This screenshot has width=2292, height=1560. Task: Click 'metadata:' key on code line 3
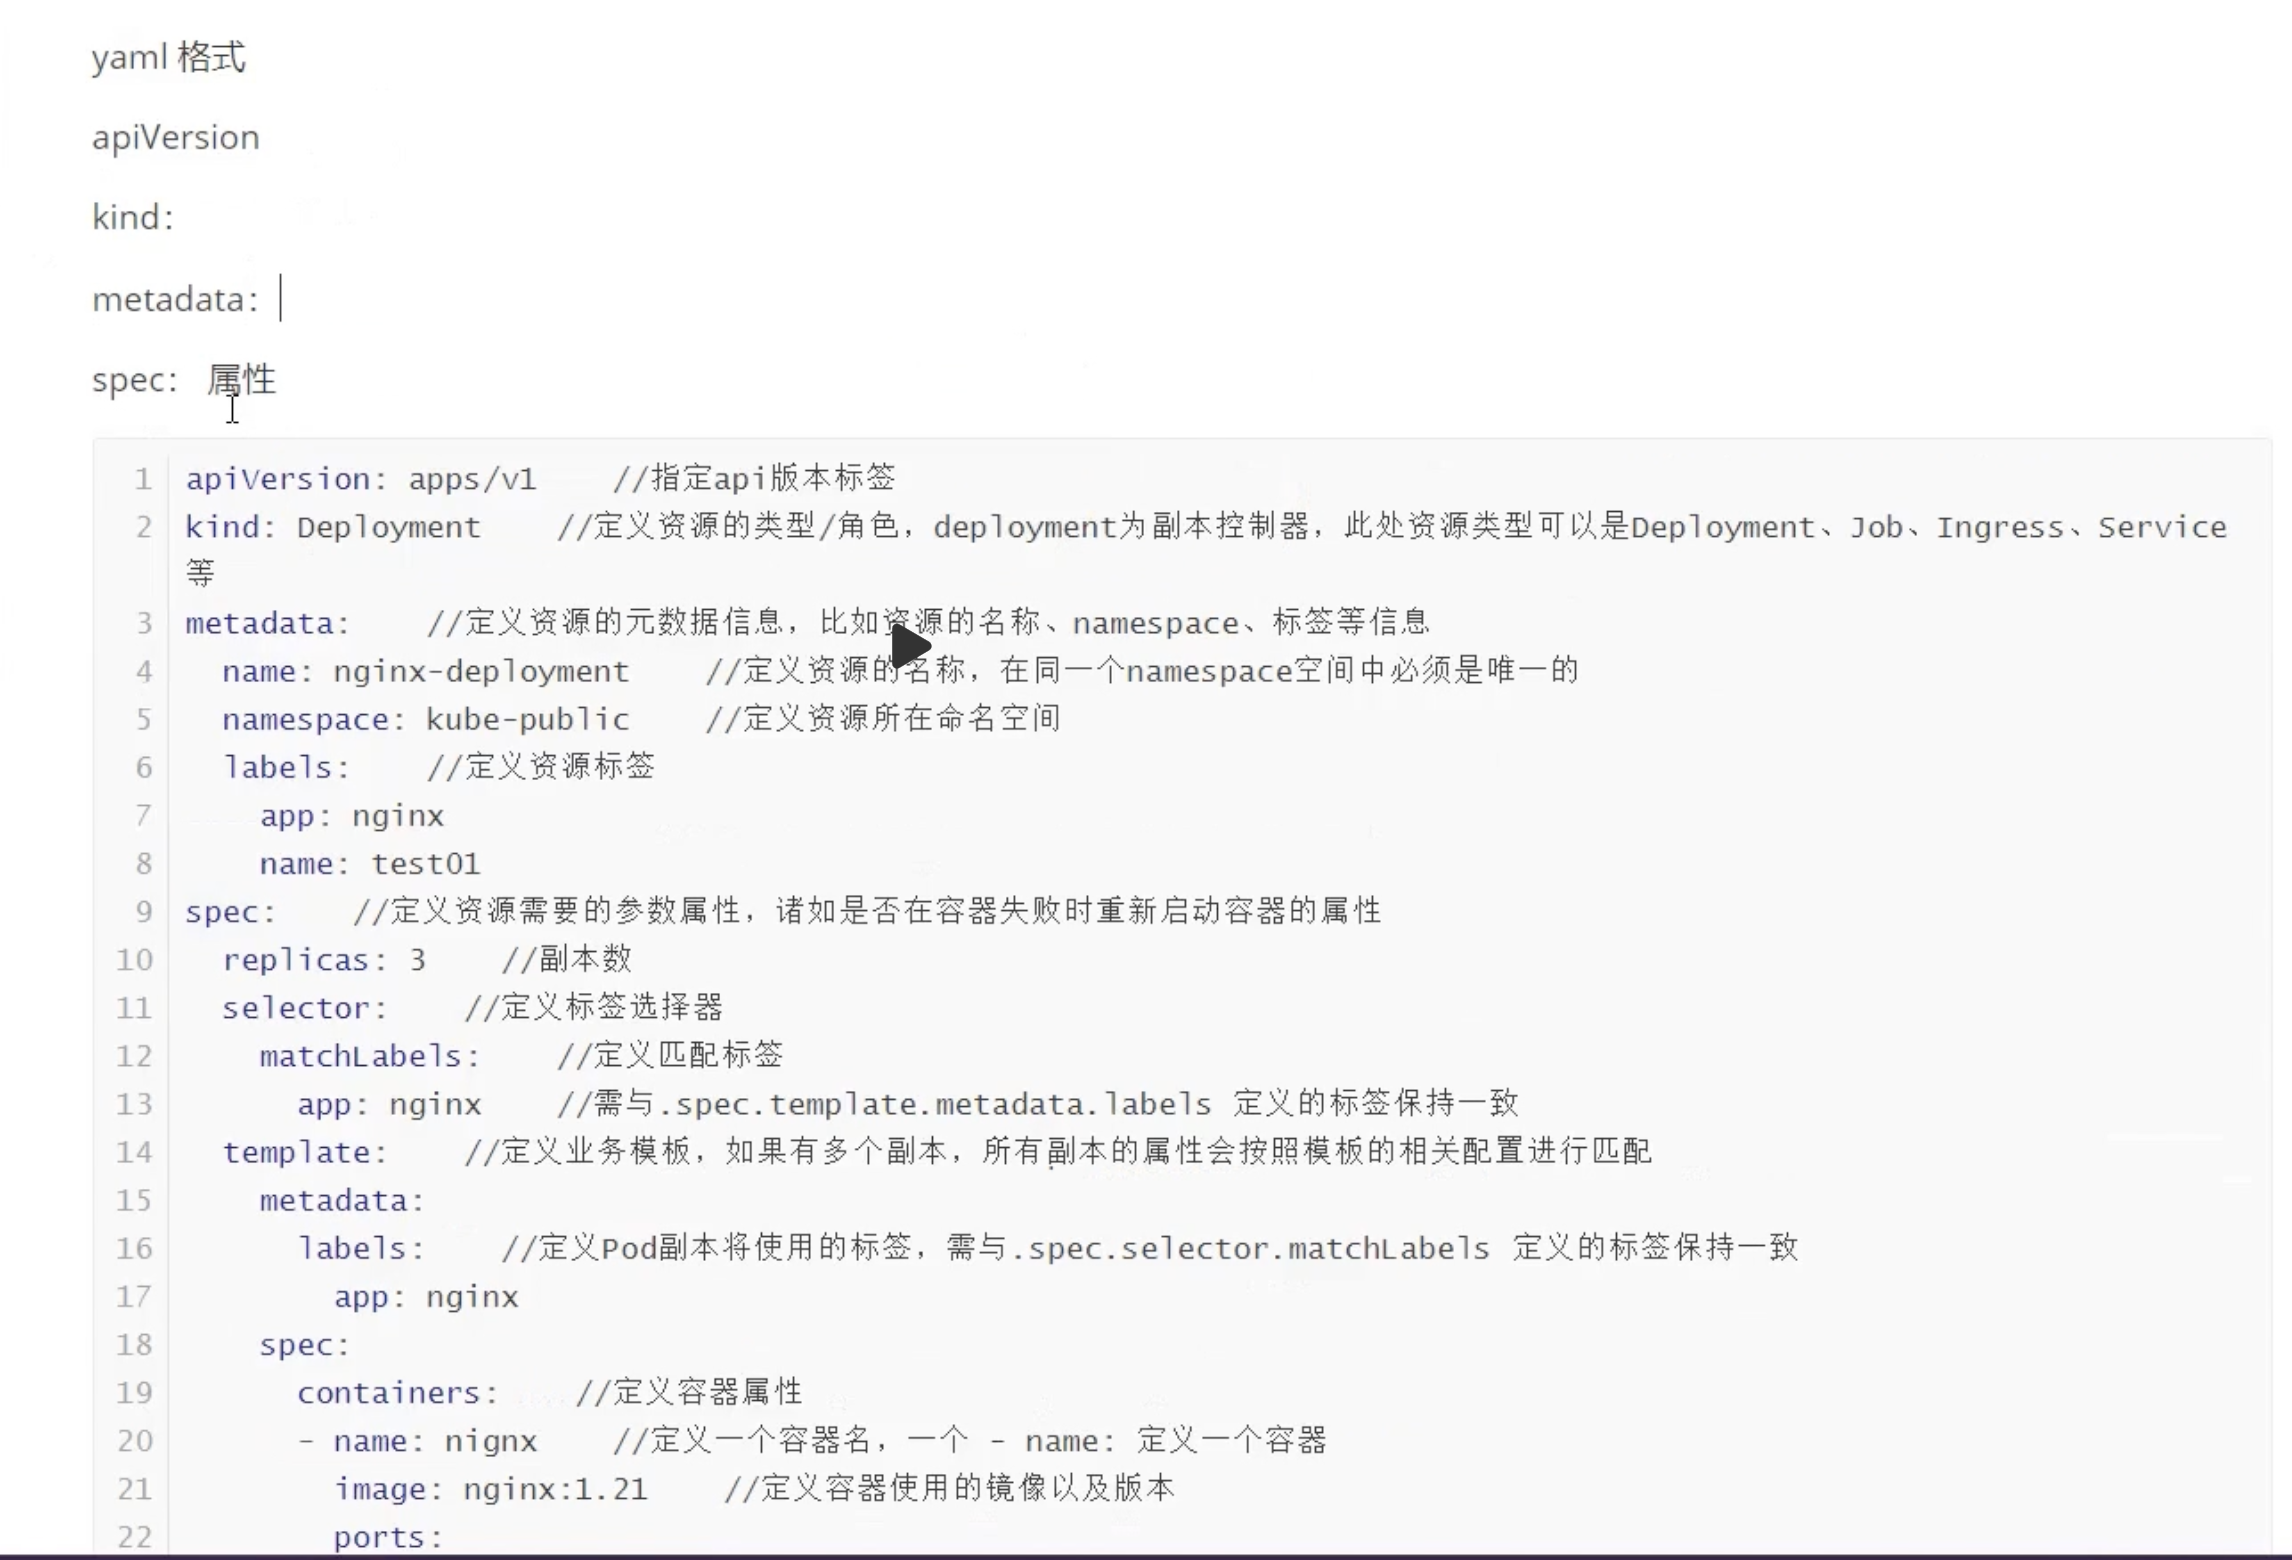[268, 623]
